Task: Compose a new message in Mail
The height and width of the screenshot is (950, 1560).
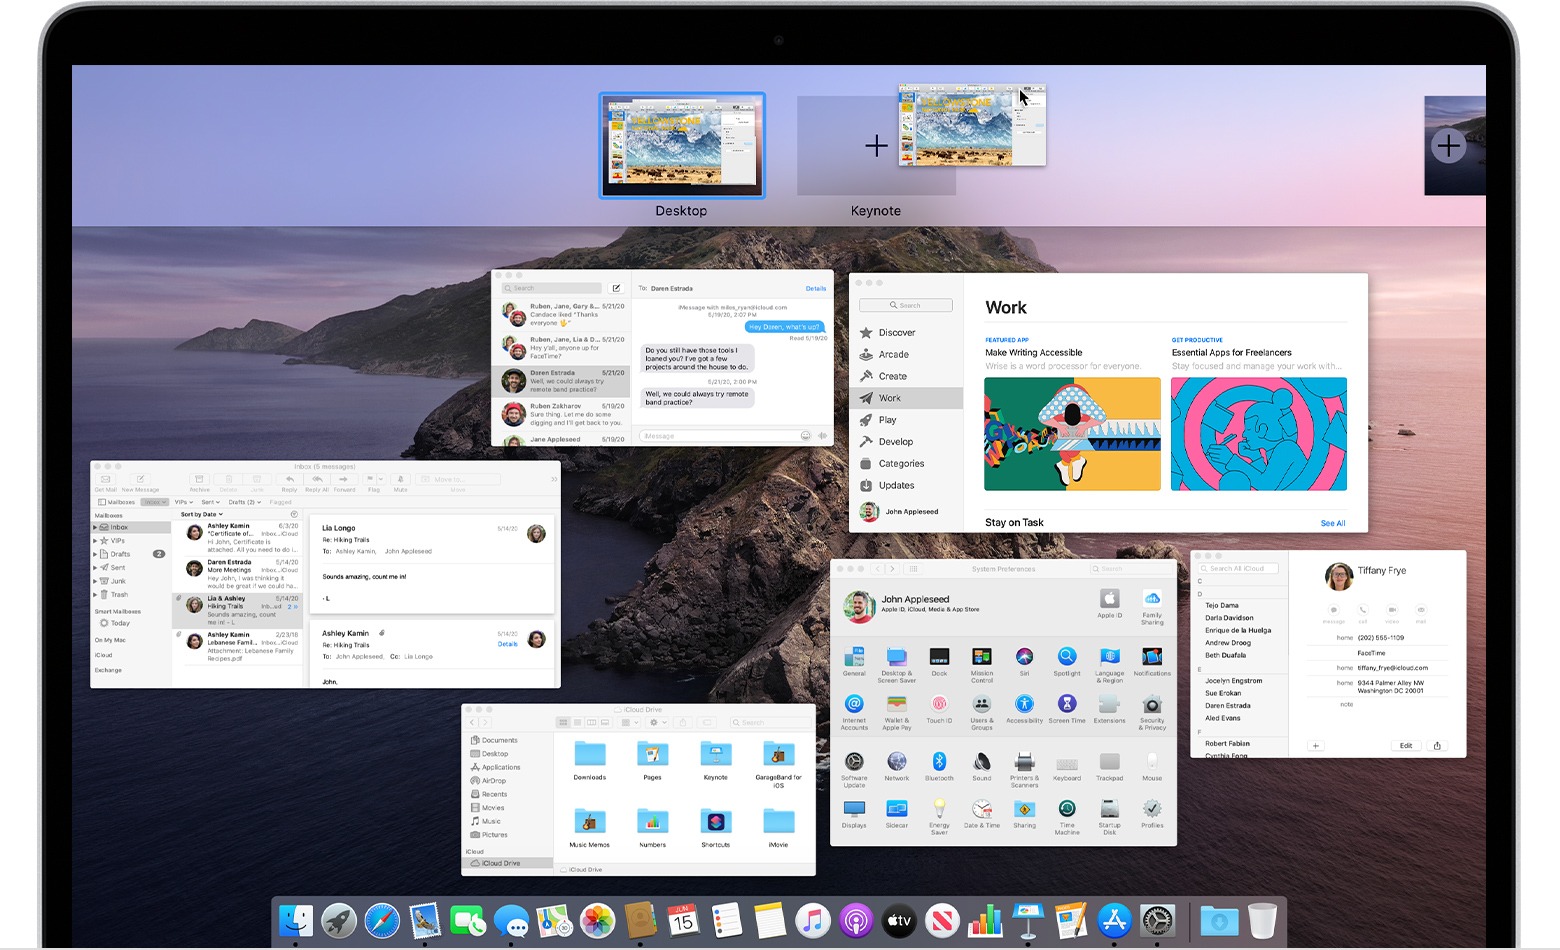Action: coord(140,478)
